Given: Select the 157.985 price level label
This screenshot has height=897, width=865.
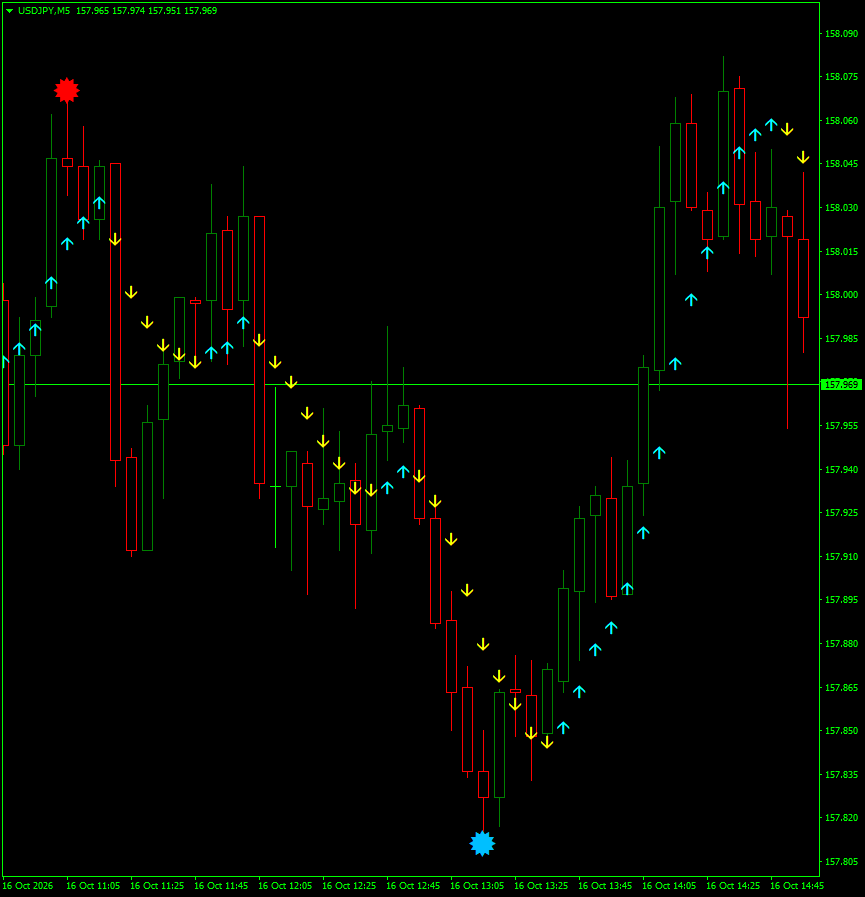Looking at the screenshot, I should pos(841,339).
